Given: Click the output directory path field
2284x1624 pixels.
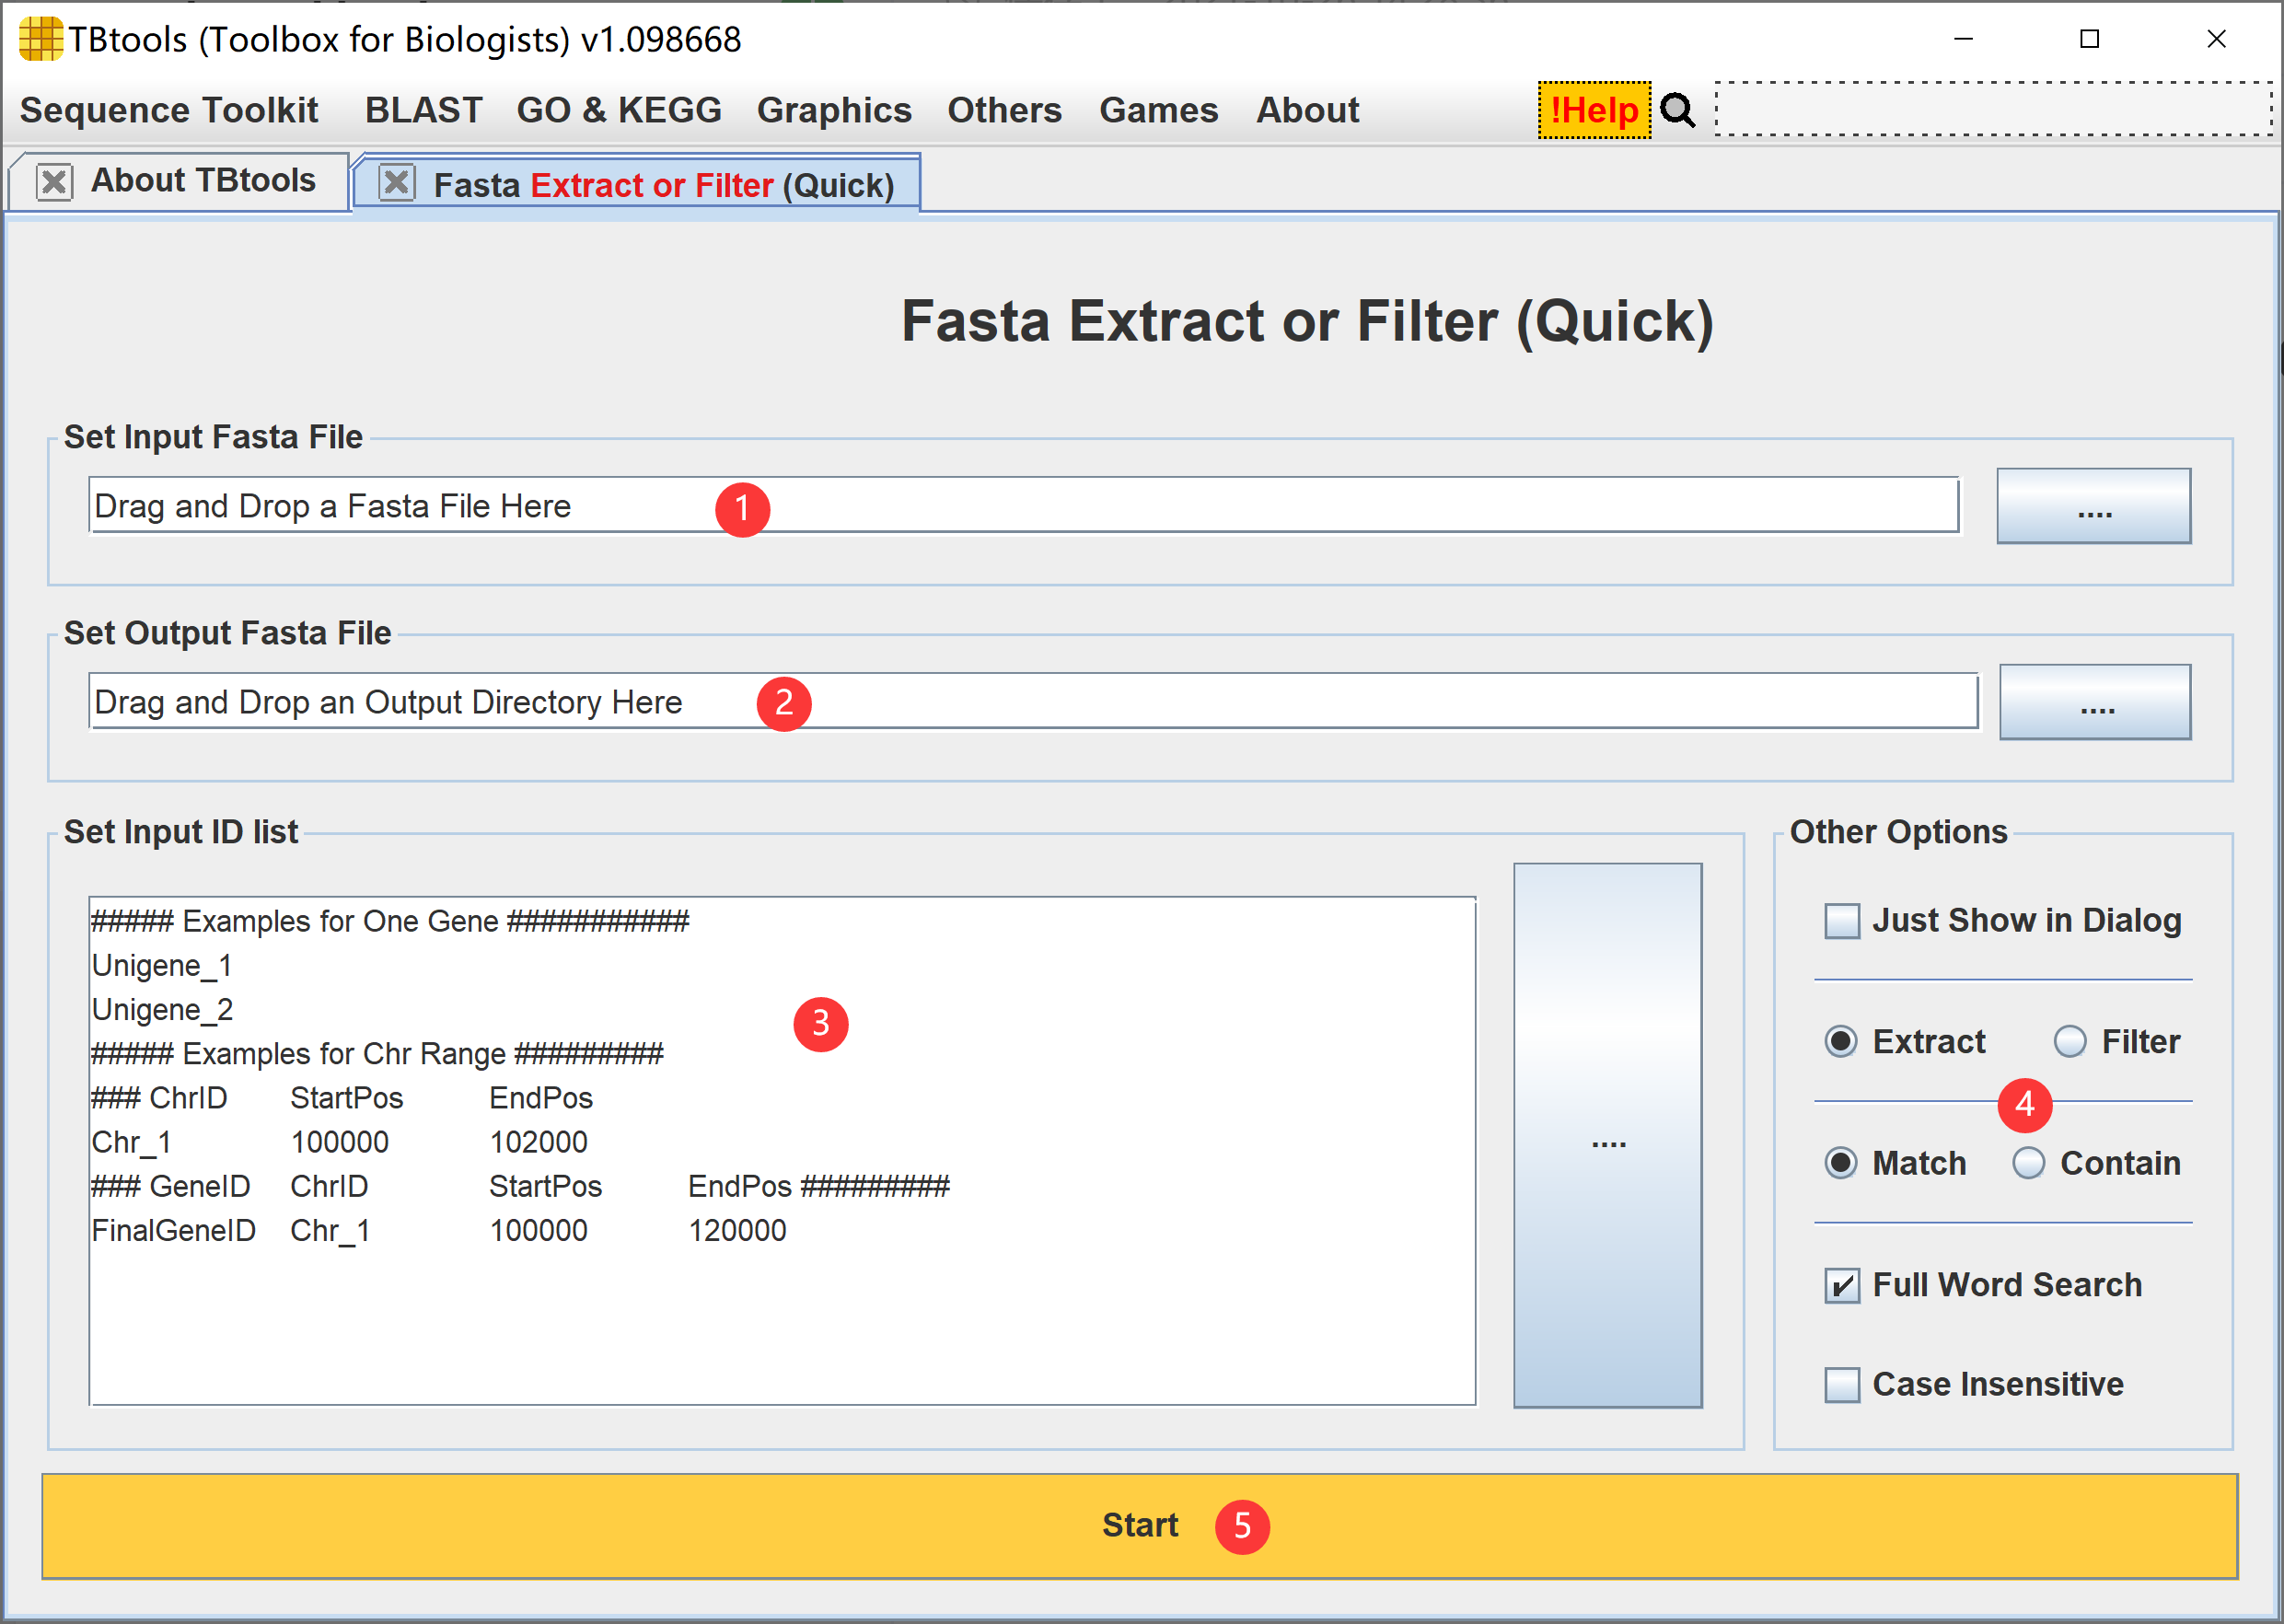Looking at the screenshot, I should point(1033,702).
